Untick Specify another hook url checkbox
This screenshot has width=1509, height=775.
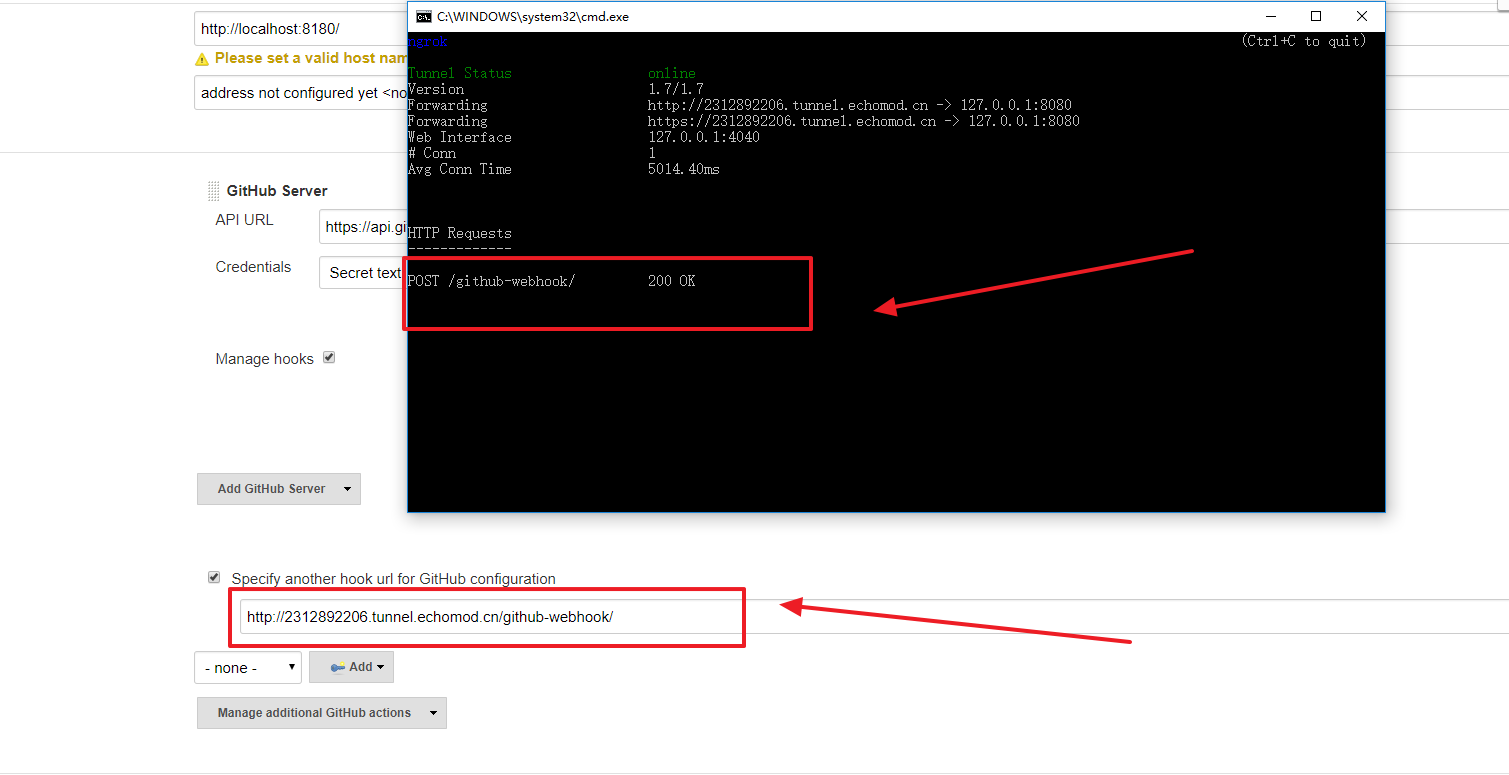[x=214, y=578]
